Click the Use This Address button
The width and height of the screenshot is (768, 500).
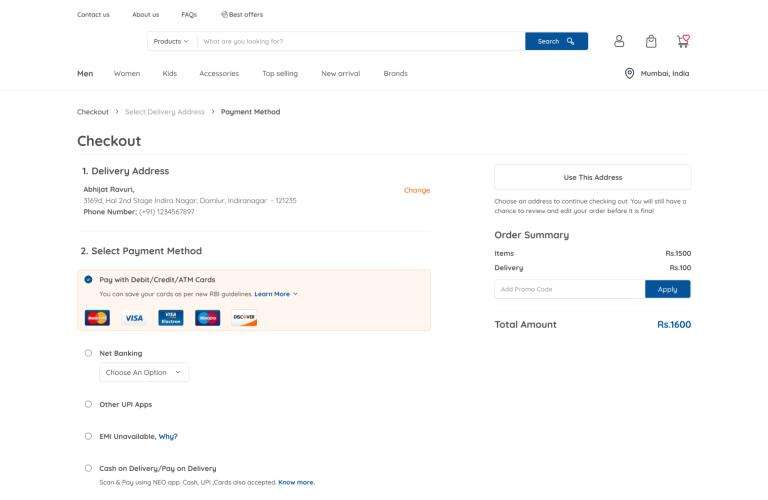[592, 177]
